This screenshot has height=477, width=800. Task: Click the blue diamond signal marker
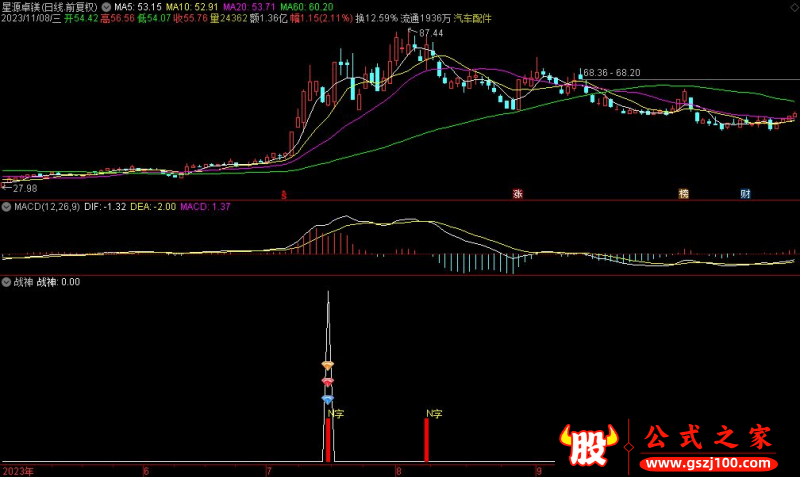(328, 399)
